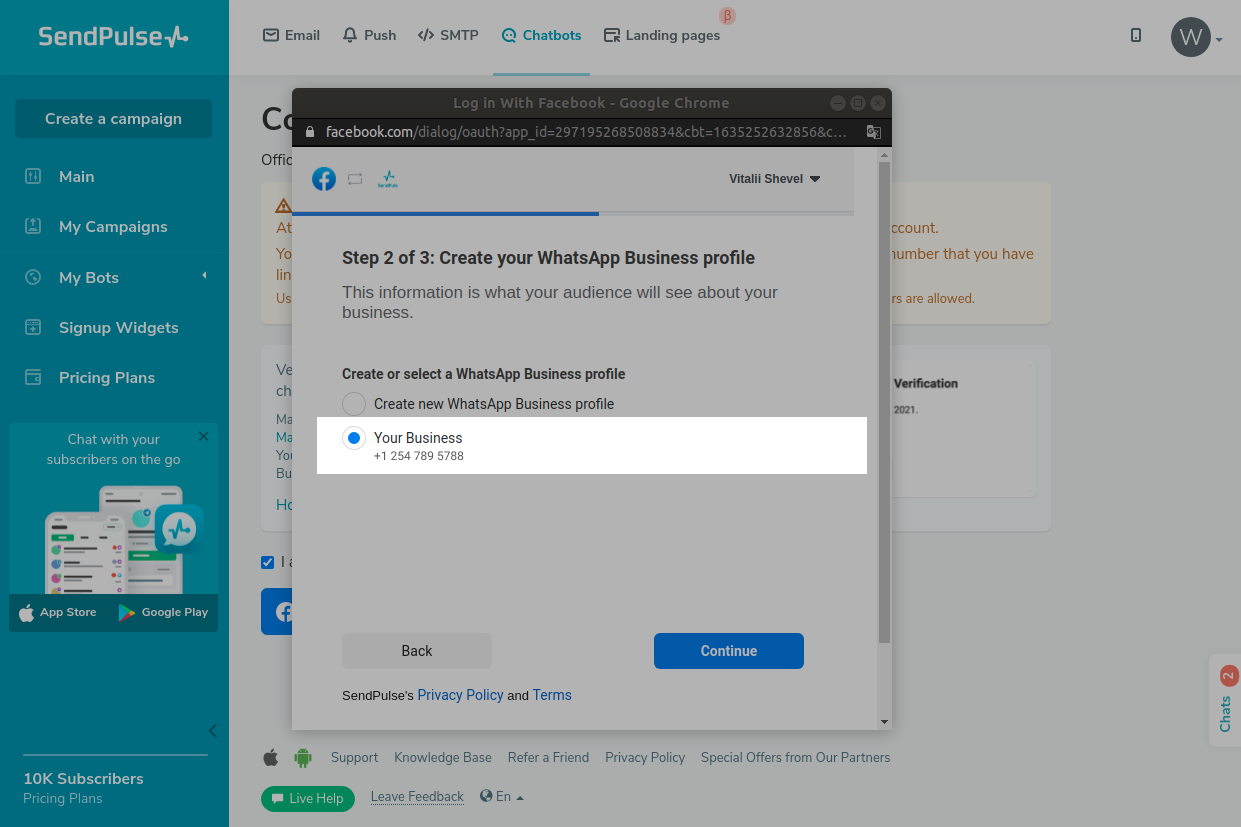Click the SendPulse app icon in dialog

coord(388,179)
